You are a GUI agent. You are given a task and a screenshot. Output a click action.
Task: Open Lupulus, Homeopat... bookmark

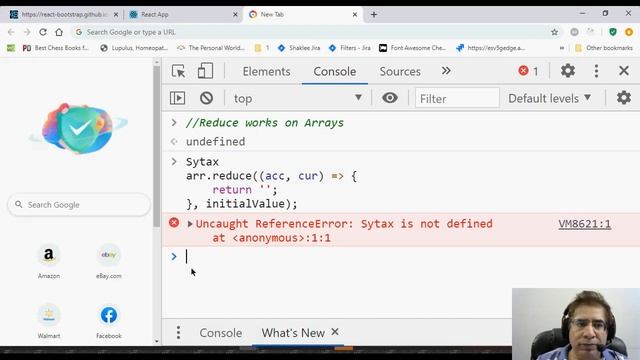pos(134,48)
